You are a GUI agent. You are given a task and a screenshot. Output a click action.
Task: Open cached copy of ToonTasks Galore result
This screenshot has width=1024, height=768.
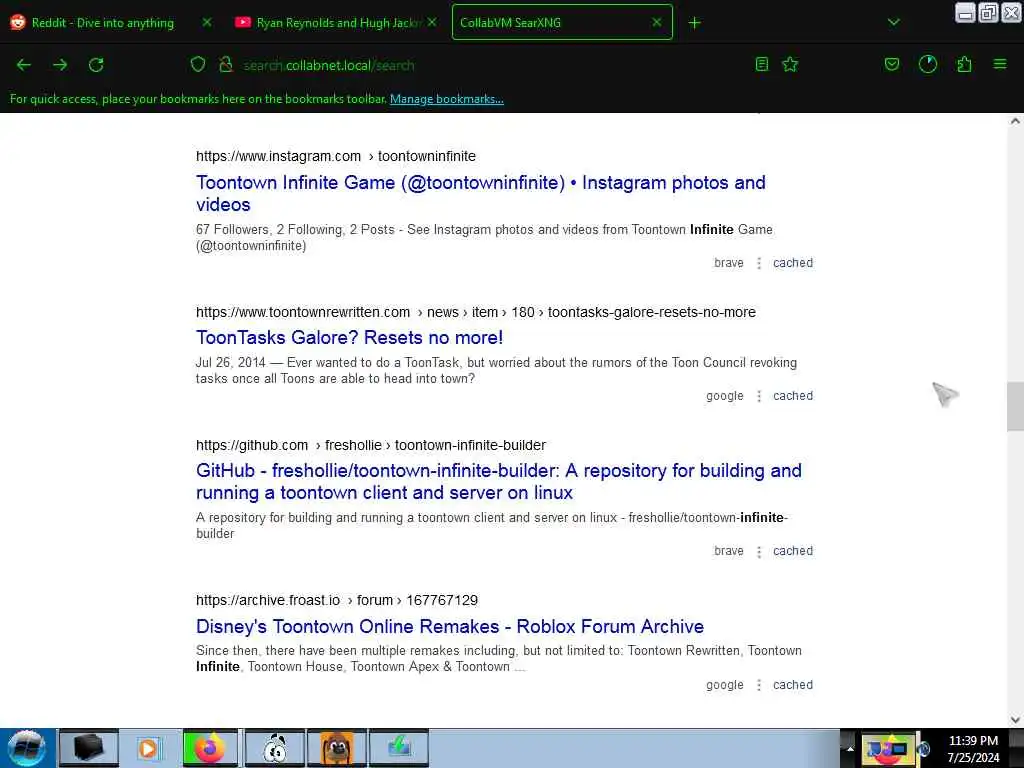click(793, 396)
